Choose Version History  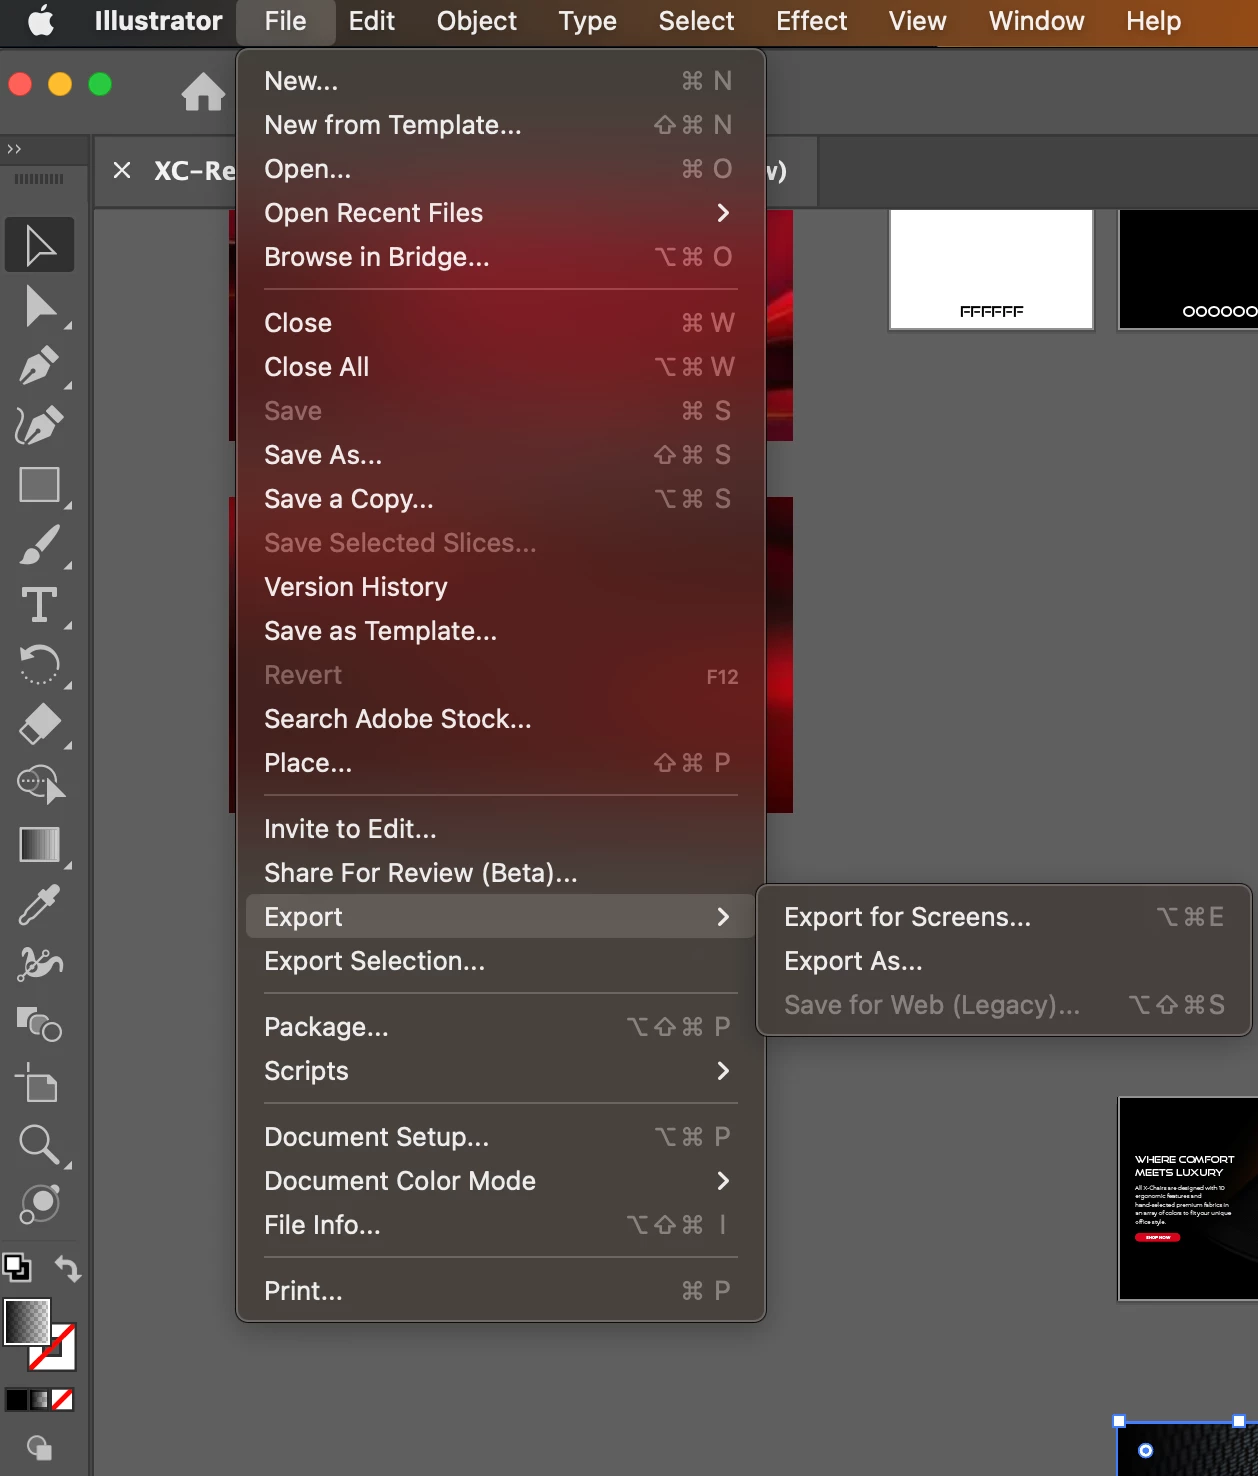coord(500,587)
